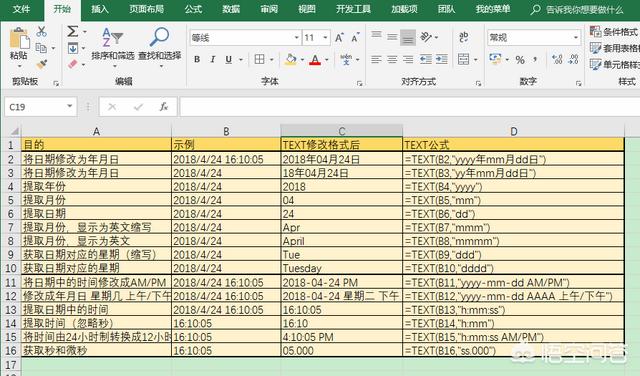Switch to Data (数据) tab
The width and height of the screenshot is (640, 376).
[231, 9]
